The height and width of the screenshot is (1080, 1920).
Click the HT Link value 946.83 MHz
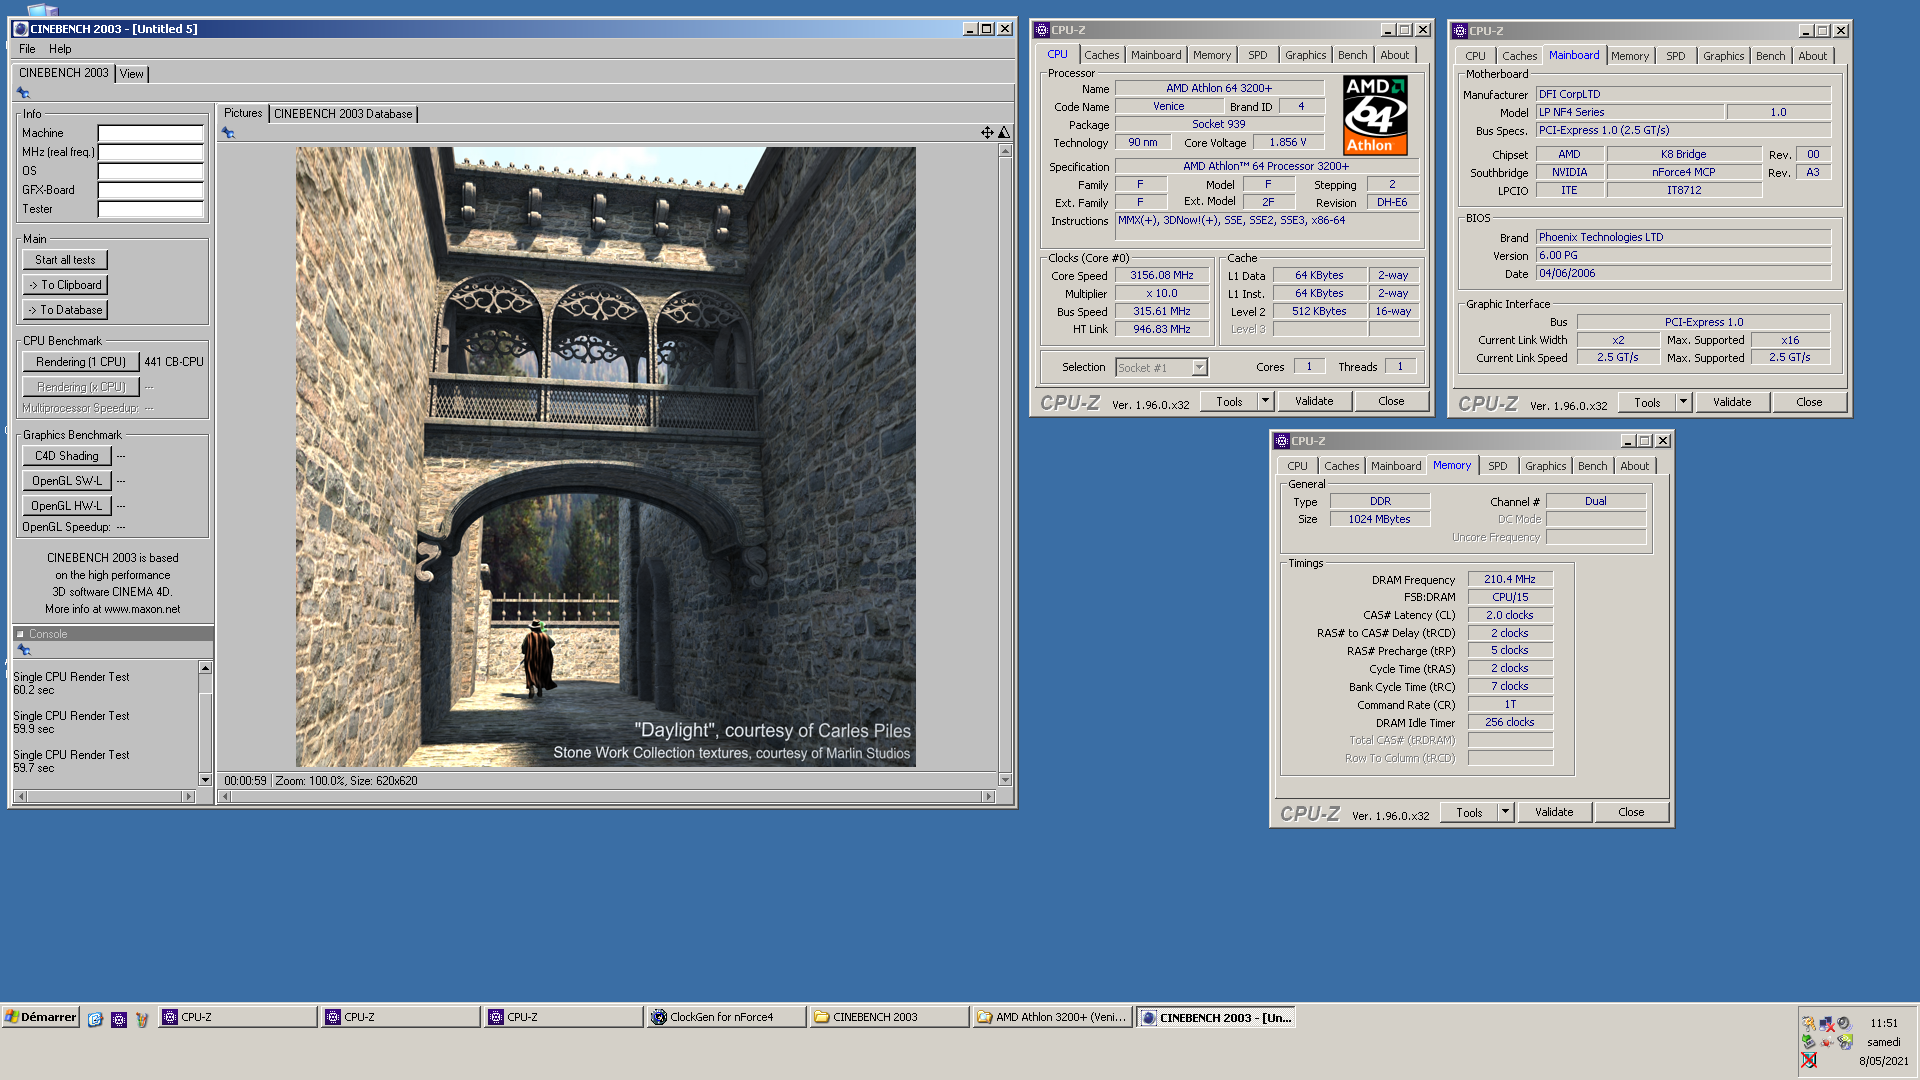(x=1161, y=329)
